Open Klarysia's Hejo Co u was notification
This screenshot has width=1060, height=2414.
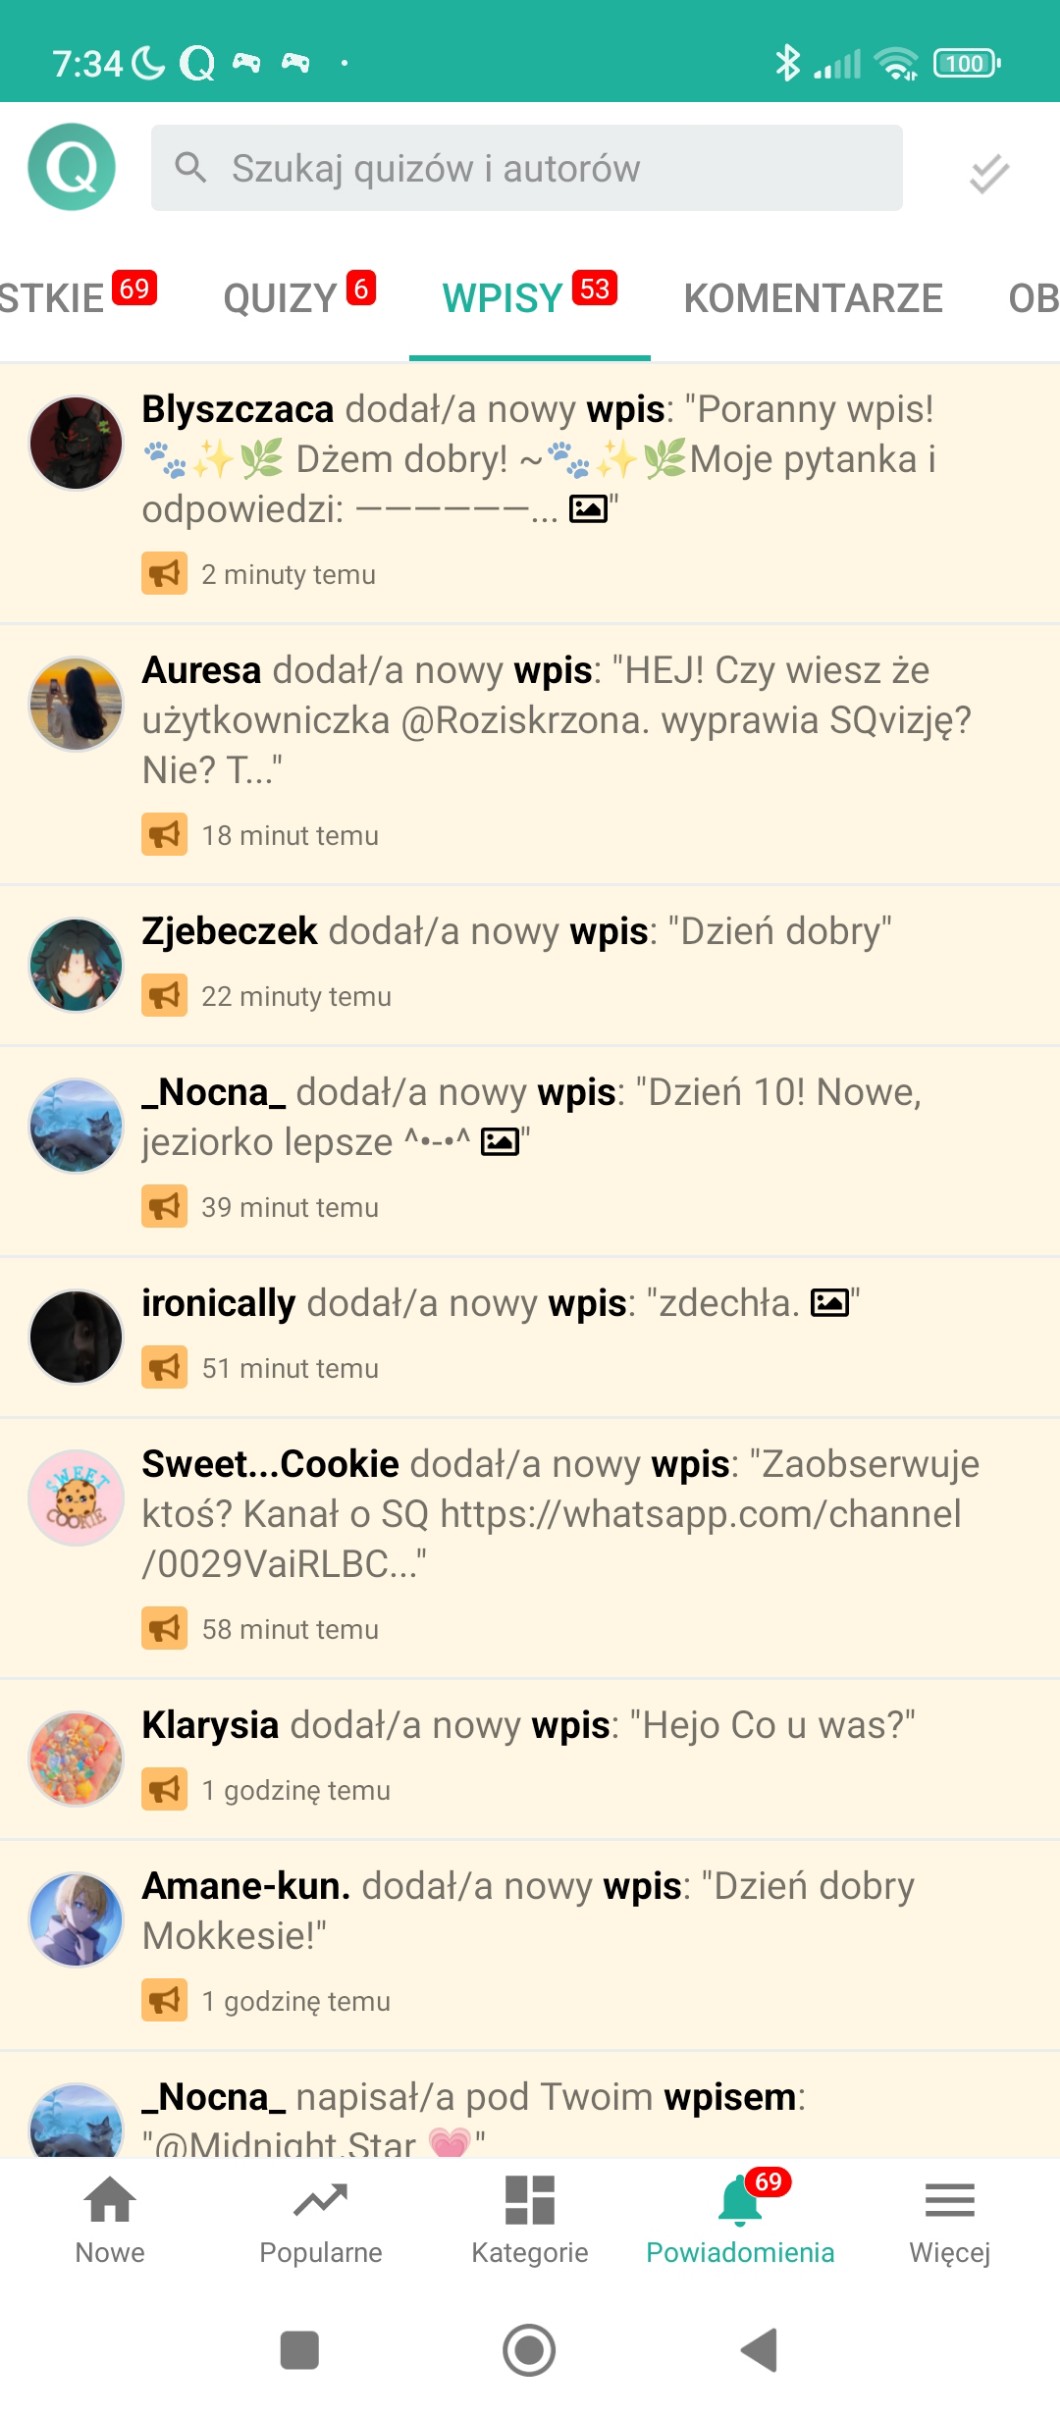click(530, 1759)
